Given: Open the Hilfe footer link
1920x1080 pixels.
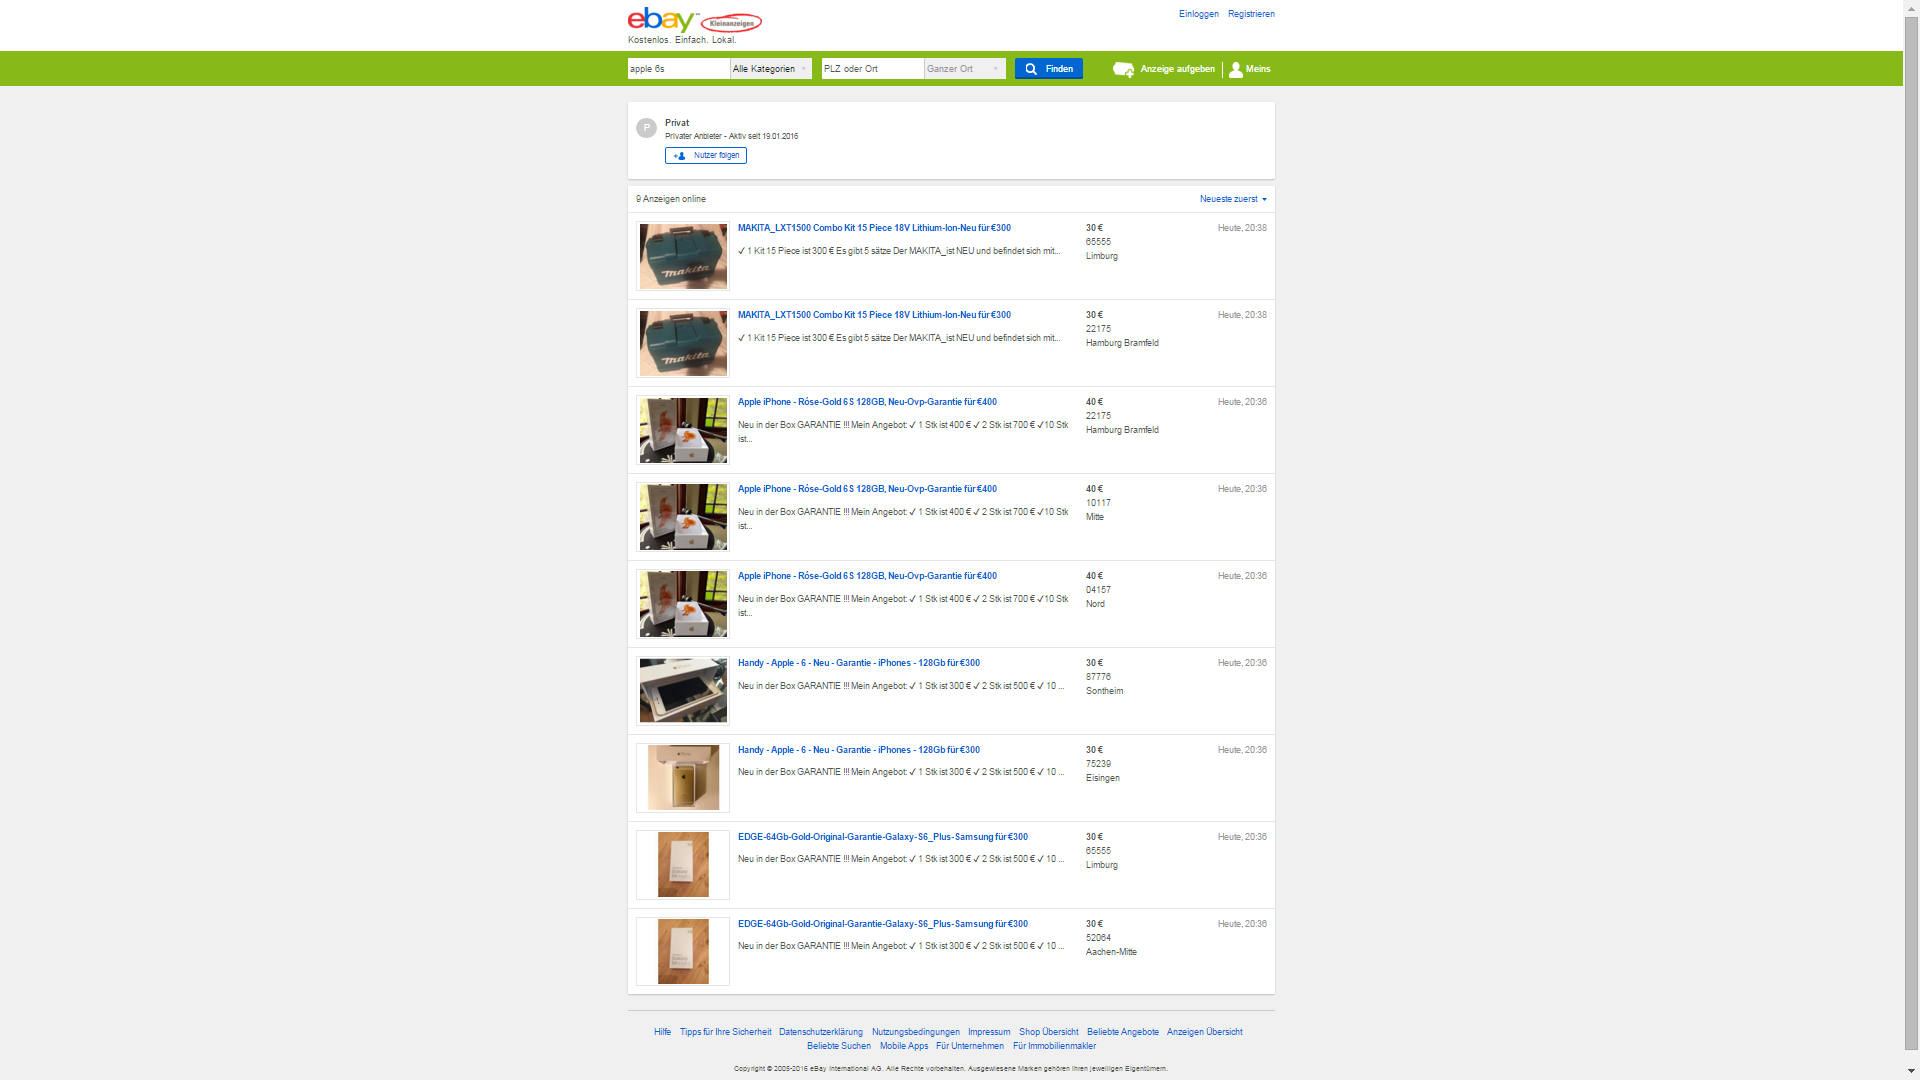Looking at the screenshot, I should tap(662, 1032).
